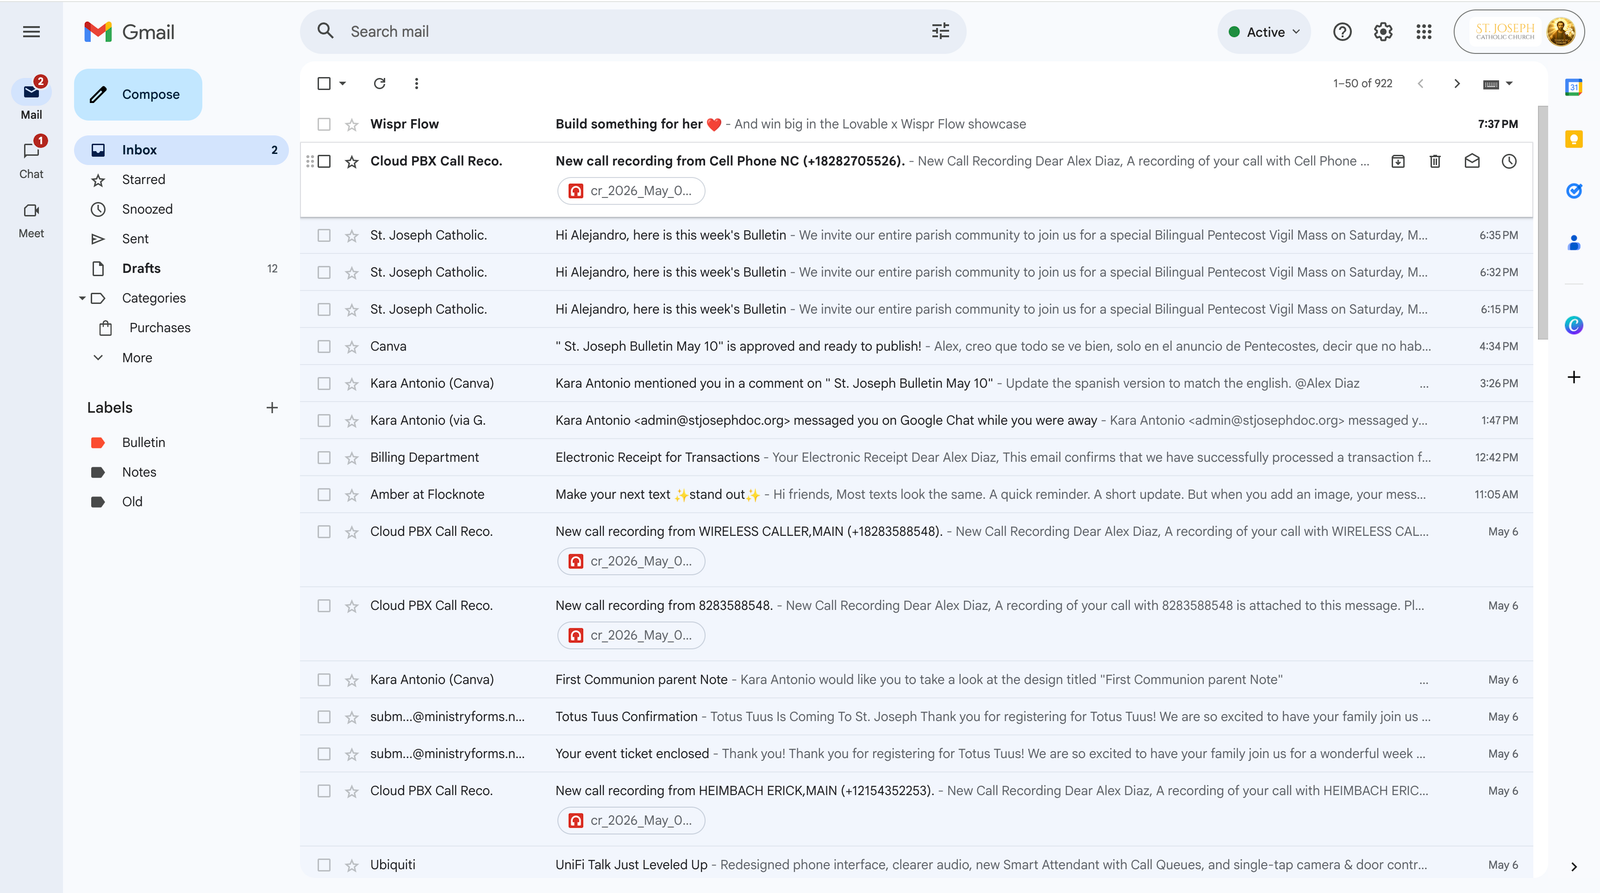Open the Your event ticket enclosed email
This screenshot has height=893, width=1600.
pyautogui.click(x=916, y=754)
